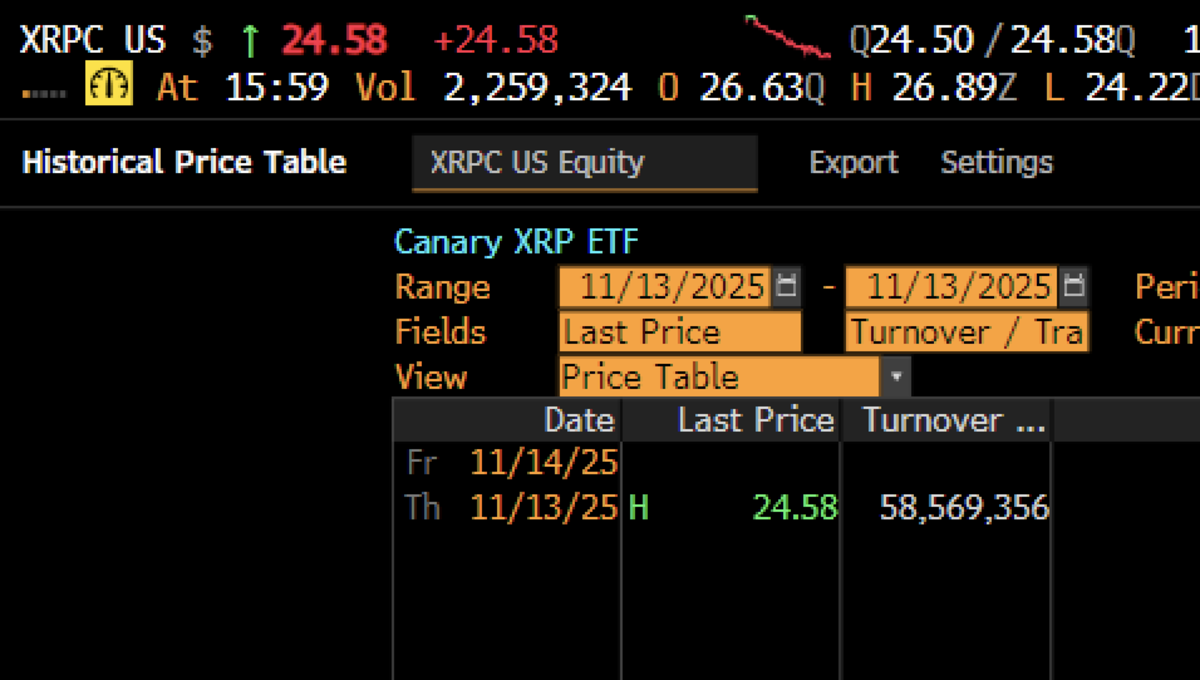Screen dimensions: 1200x680
Task: Open the Last Price field selector
Action: coord(680,332)
